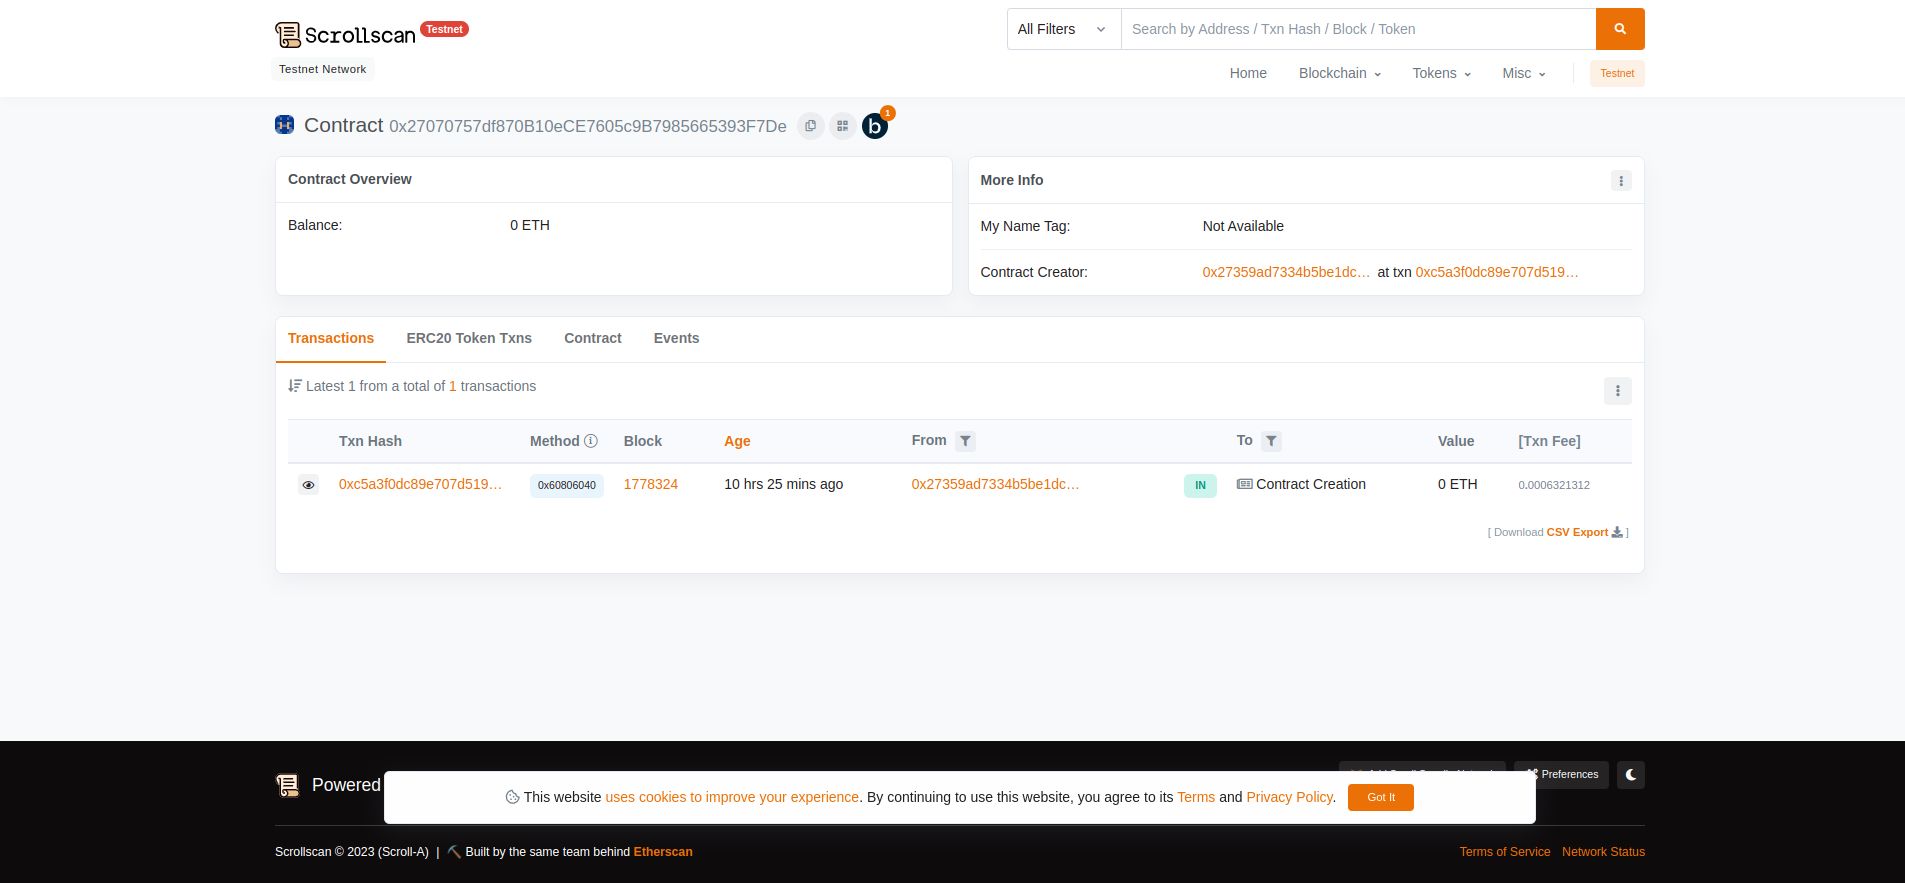Click the Method info icon

pos(591,441)
